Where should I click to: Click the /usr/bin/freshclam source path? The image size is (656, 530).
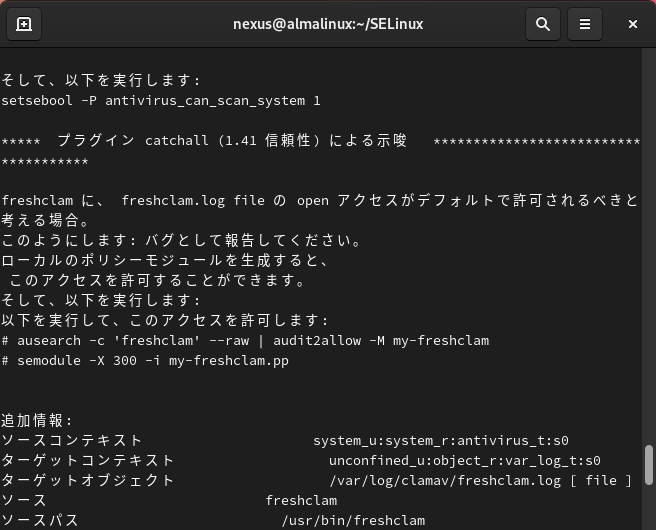click(353, 520)
